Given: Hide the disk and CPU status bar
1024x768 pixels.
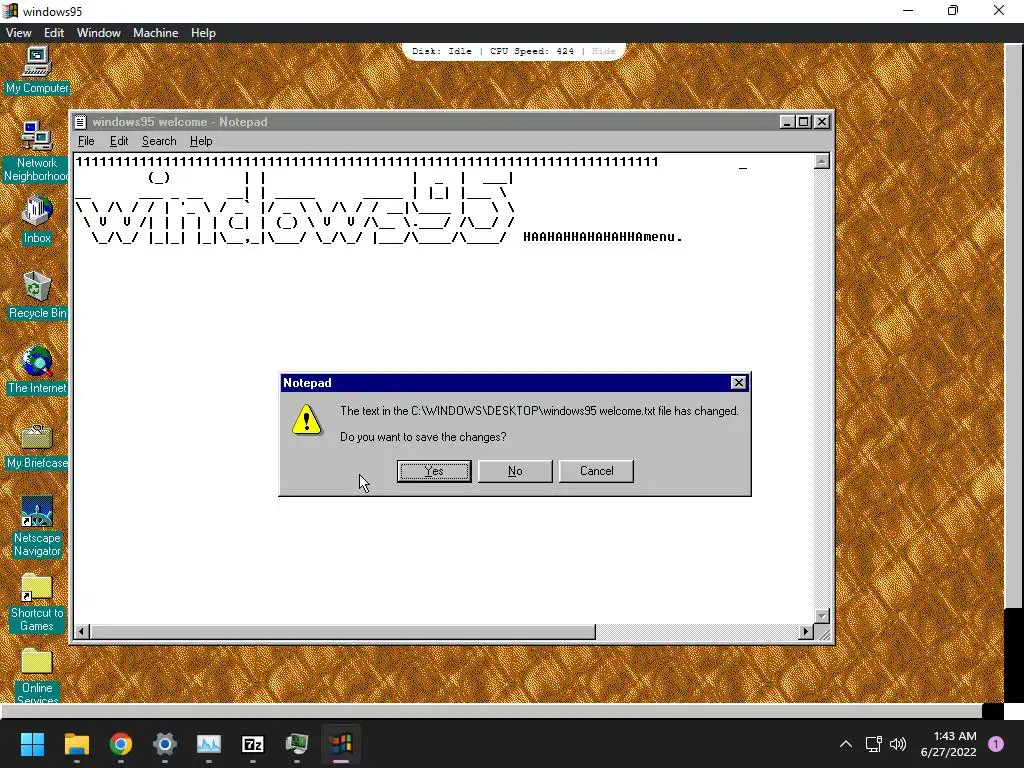Looking at the screenshot, I should (603, 51).
